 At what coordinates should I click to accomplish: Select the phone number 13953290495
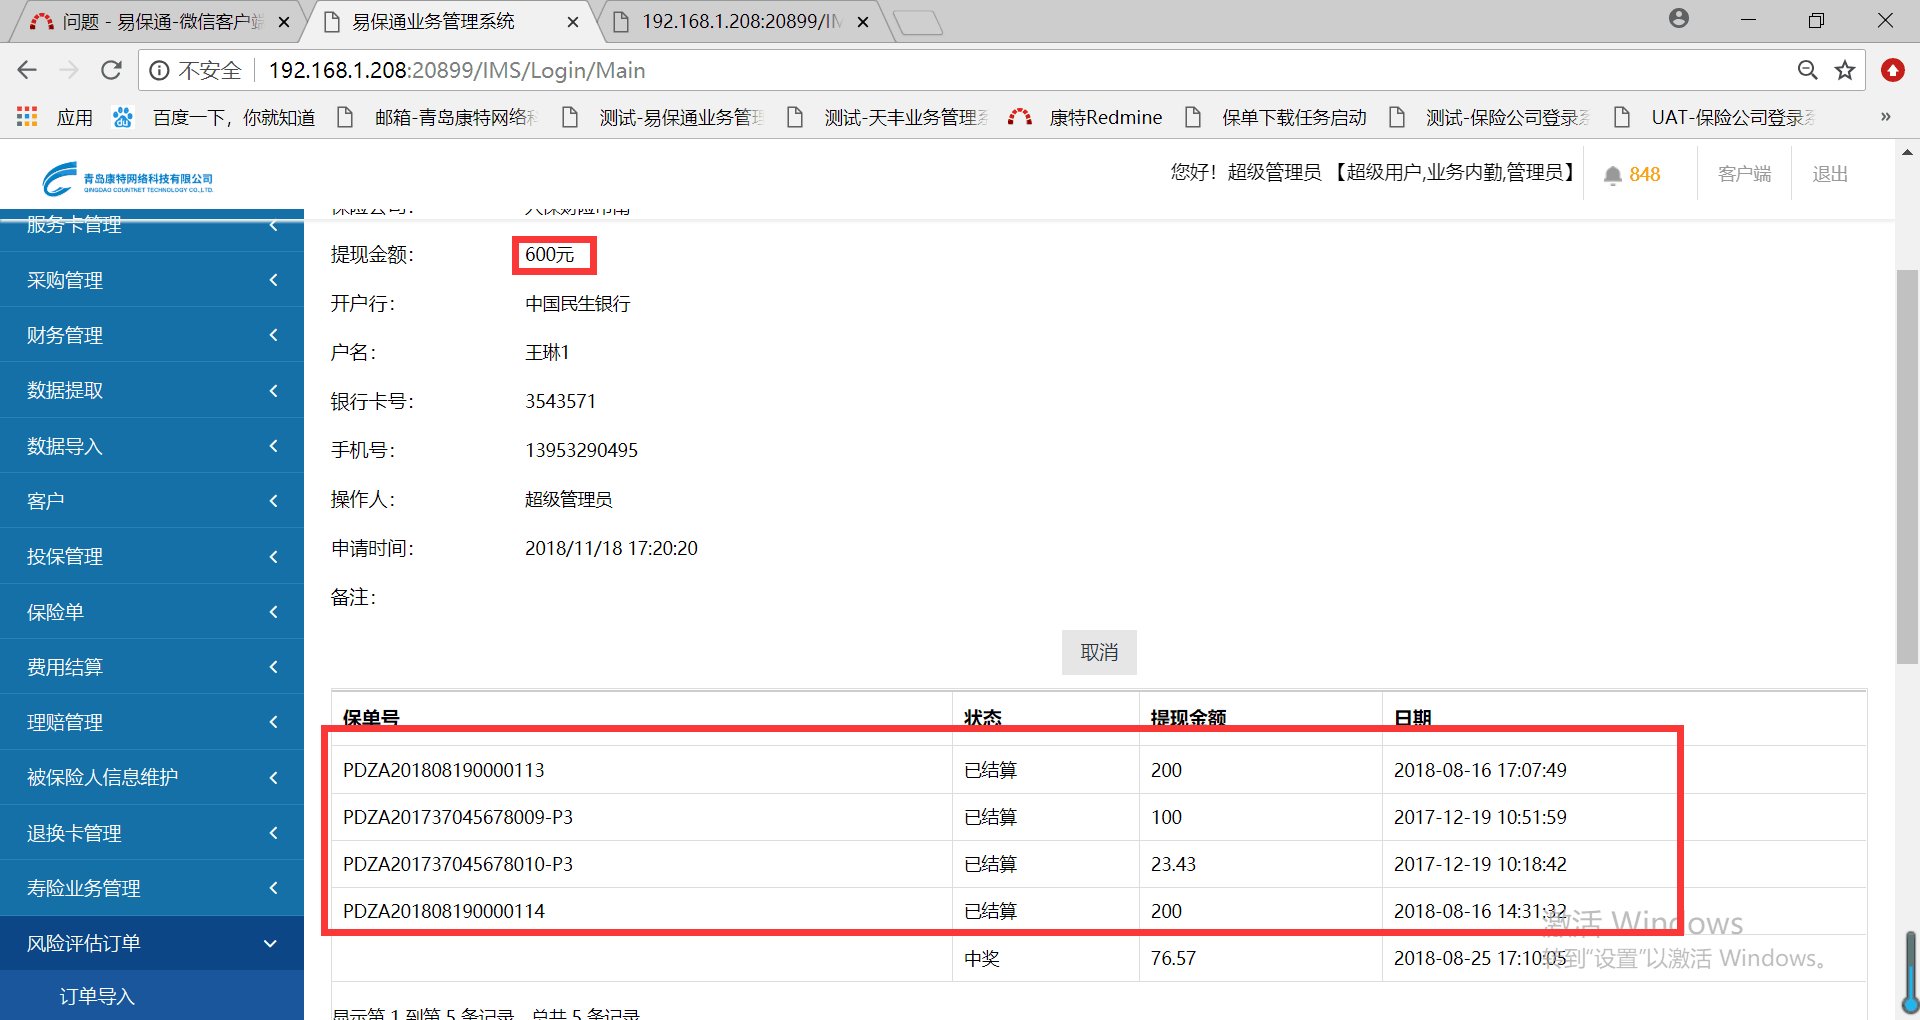(x=581, y=450)
